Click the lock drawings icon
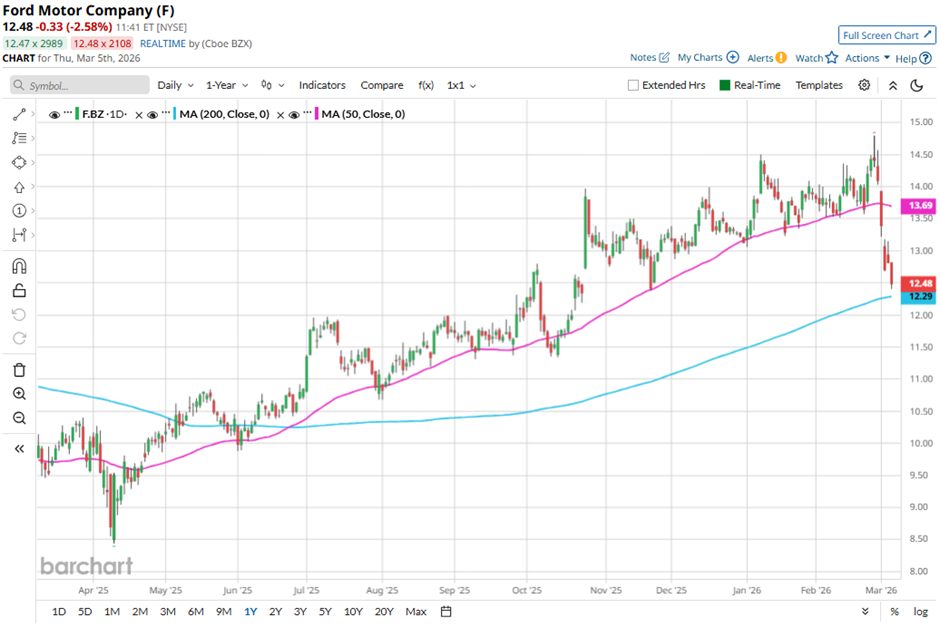This screenshot has height=627, width=940. pos(19,291)
